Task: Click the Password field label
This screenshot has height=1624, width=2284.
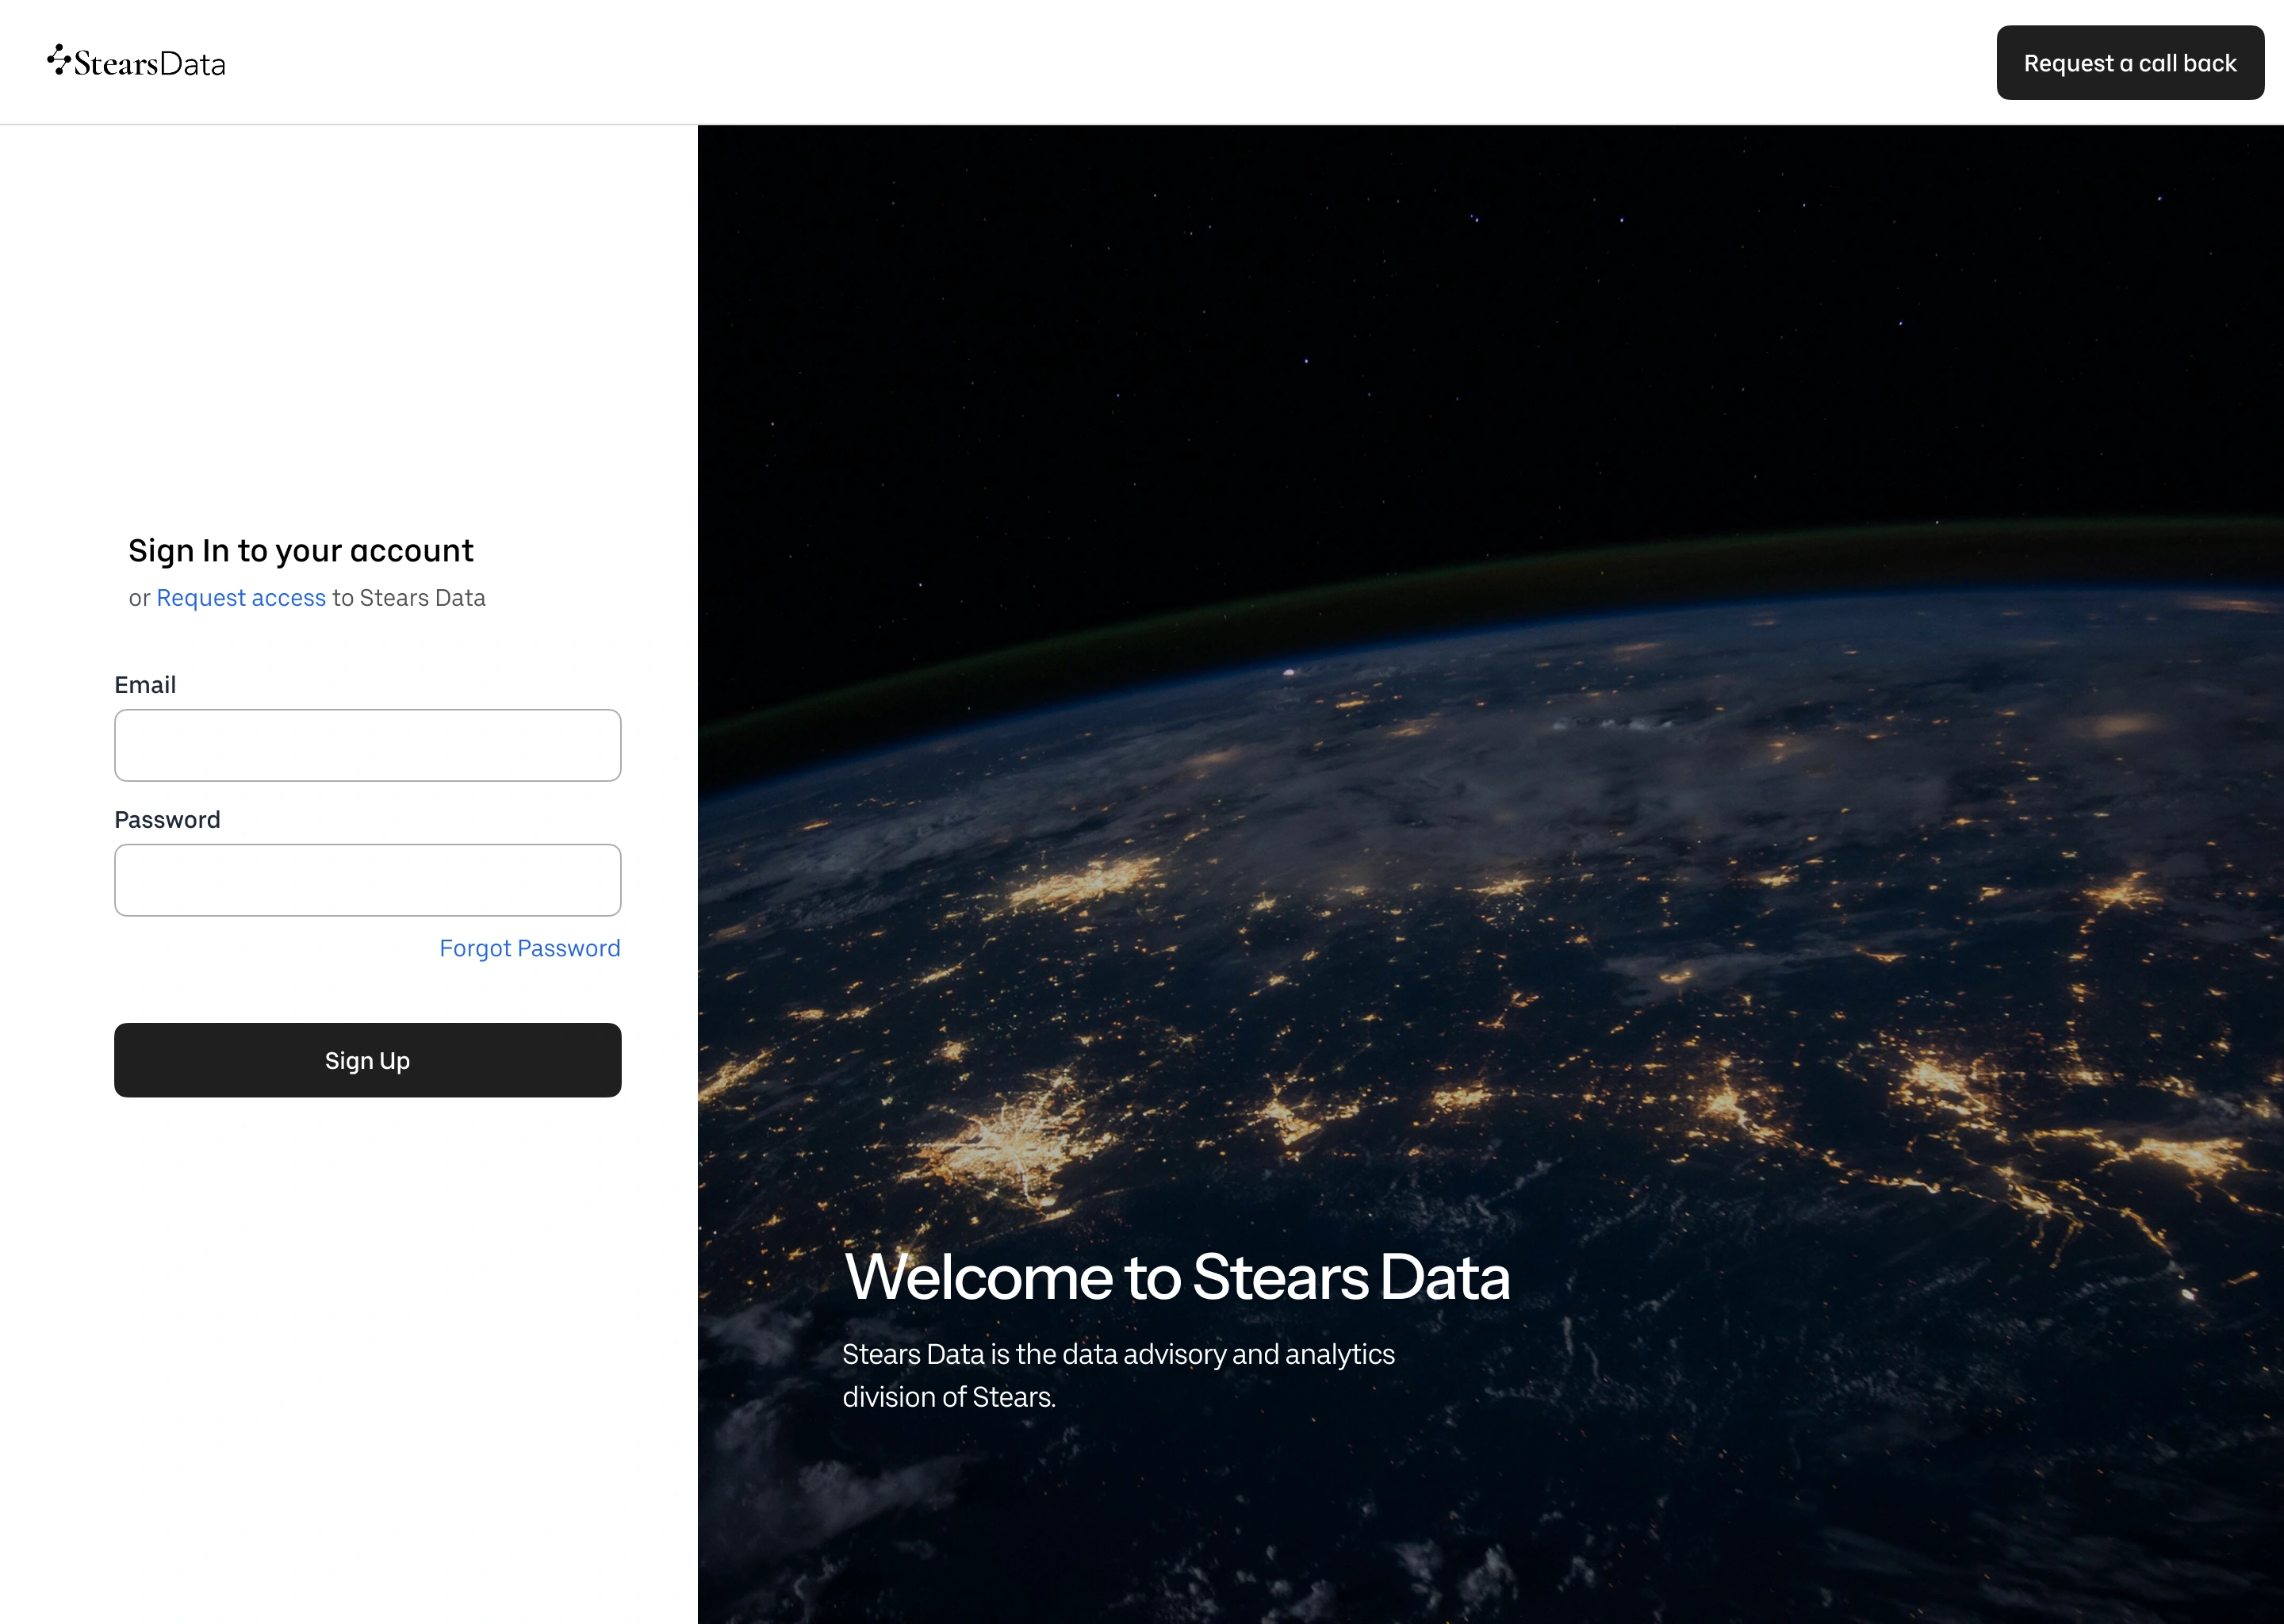Action: (x=167, y=820)
